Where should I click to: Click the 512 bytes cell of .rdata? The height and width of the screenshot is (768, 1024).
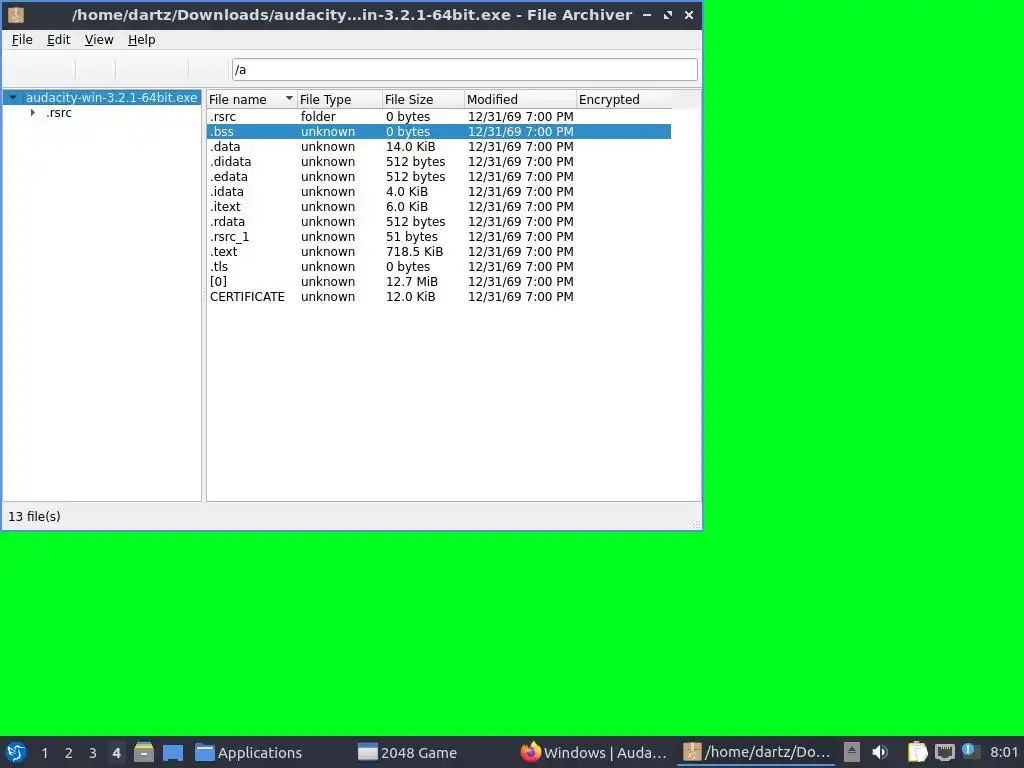[415, 221]
